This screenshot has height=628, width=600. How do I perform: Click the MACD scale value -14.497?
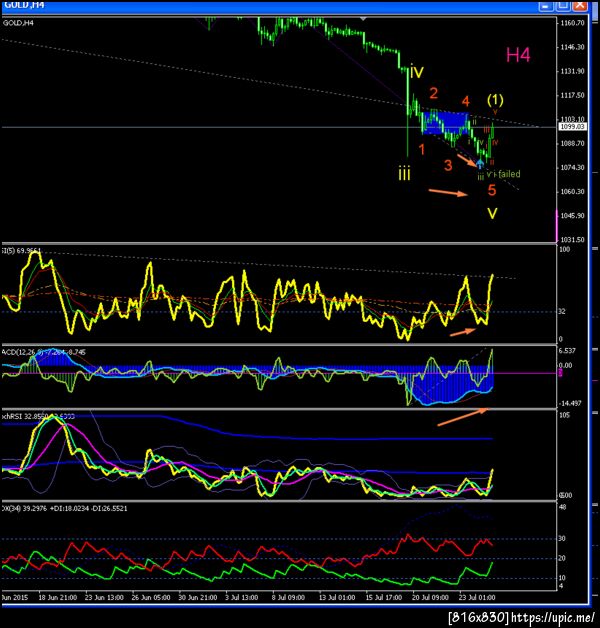pyautogui.click(x=568, y=403)
